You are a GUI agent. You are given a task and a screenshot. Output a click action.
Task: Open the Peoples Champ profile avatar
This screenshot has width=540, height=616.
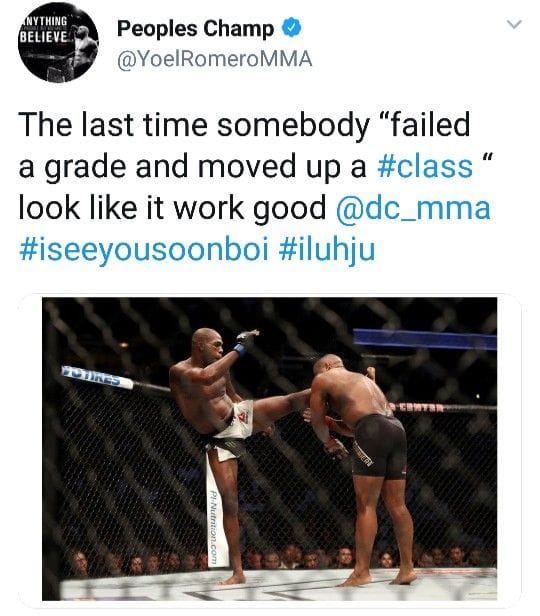(x=58, y=42)
